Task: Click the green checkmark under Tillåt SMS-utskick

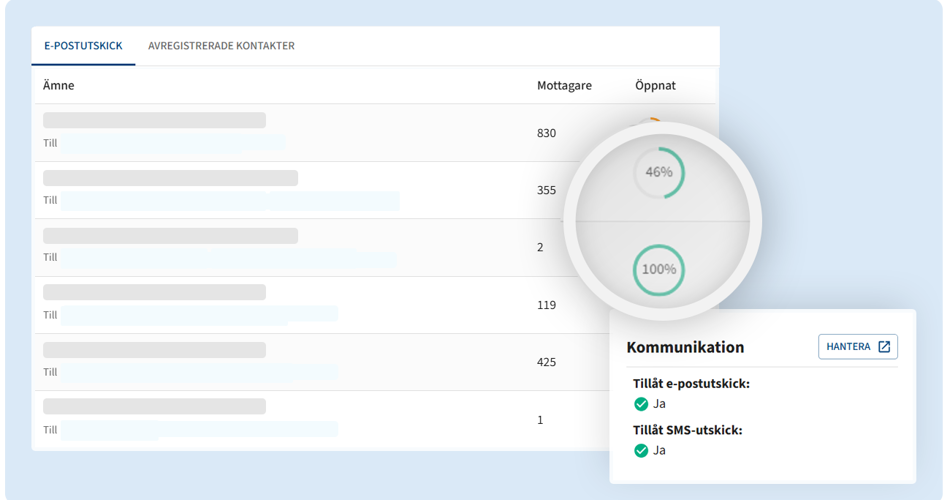Action: point(641,451)
